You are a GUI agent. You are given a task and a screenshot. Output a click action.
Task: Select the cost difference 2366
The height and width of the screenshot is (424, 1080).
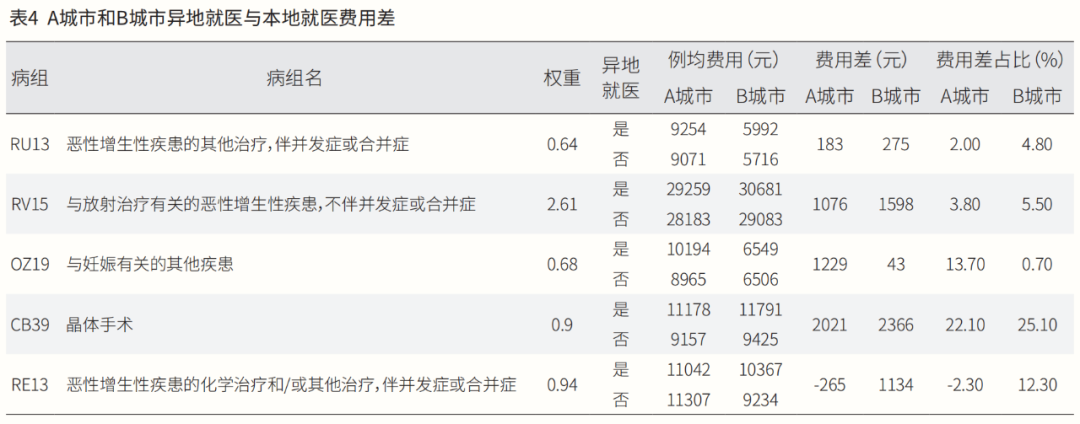895,324
